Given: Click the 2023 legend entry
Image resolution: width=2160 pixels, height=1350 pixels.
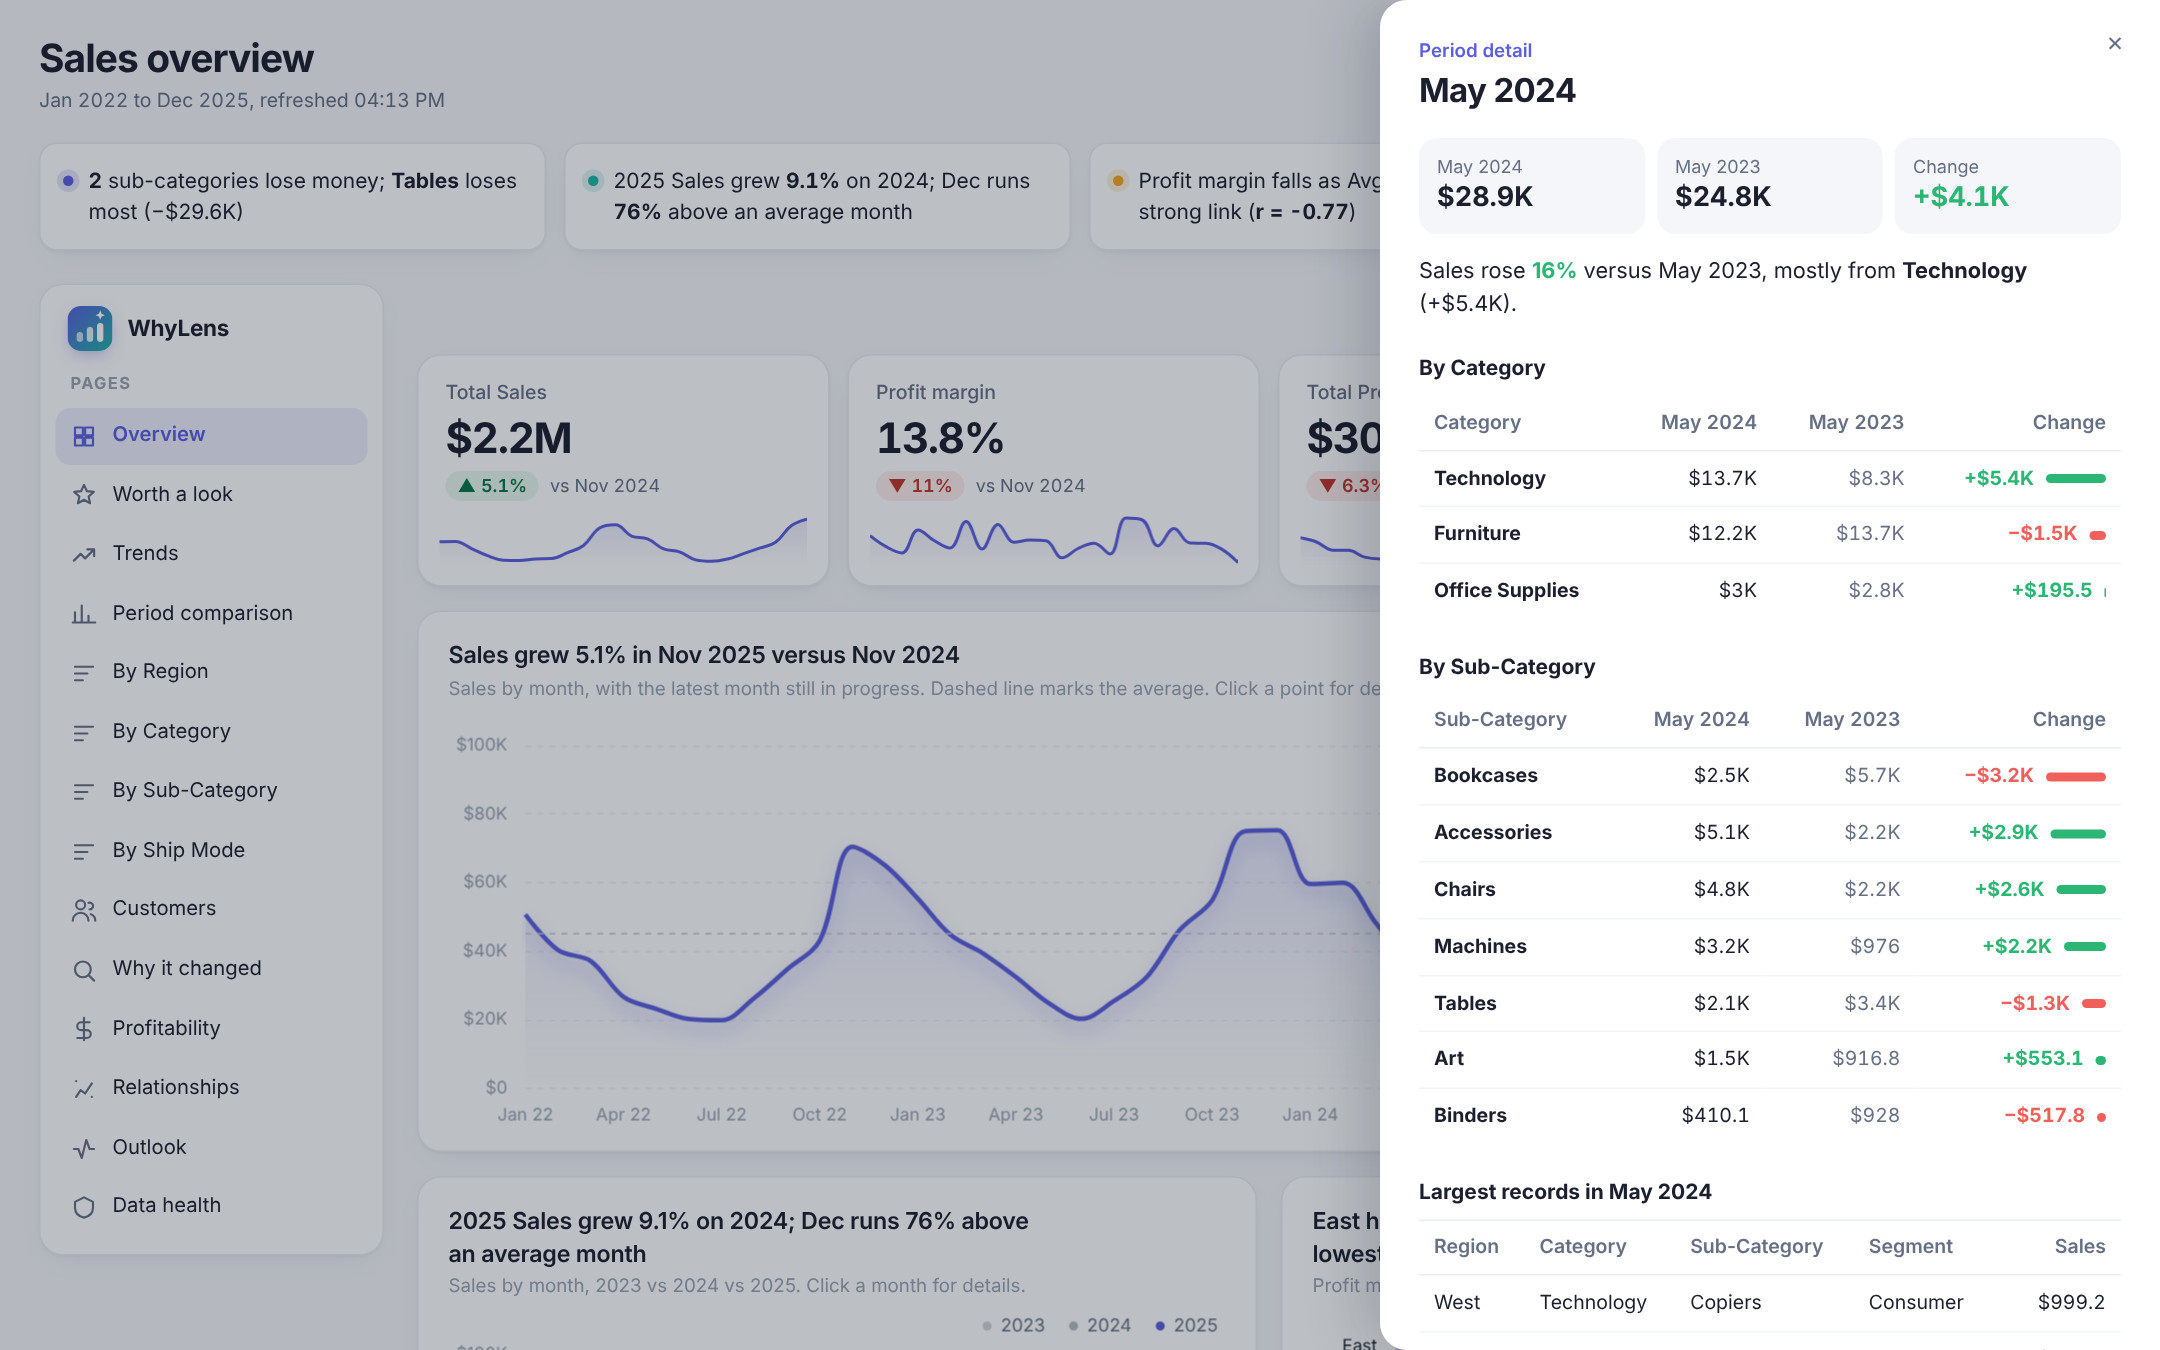Looking at the screenshot, I should [x=1013, y=1325].
